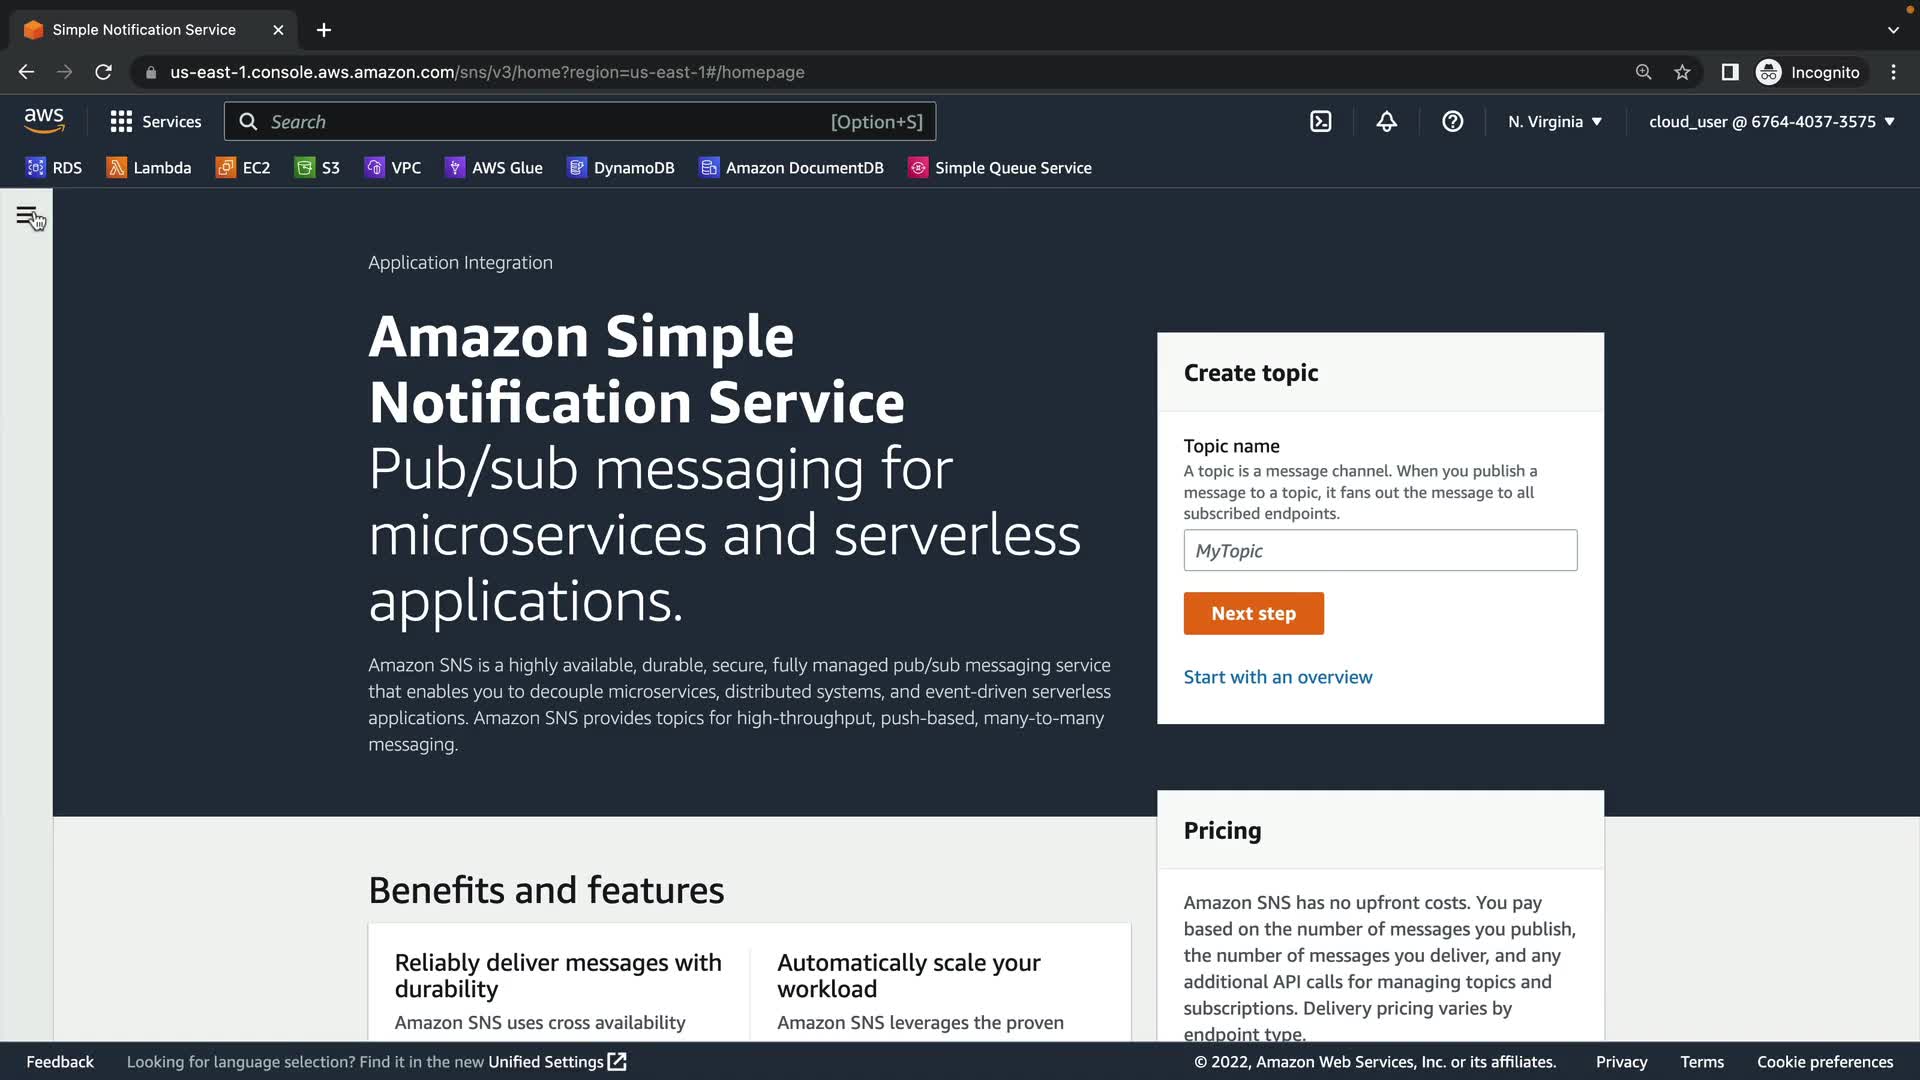Viewport: 1920px width, 1080px height.
Task: Open Start with an overview link
Action: point(1277,677)
